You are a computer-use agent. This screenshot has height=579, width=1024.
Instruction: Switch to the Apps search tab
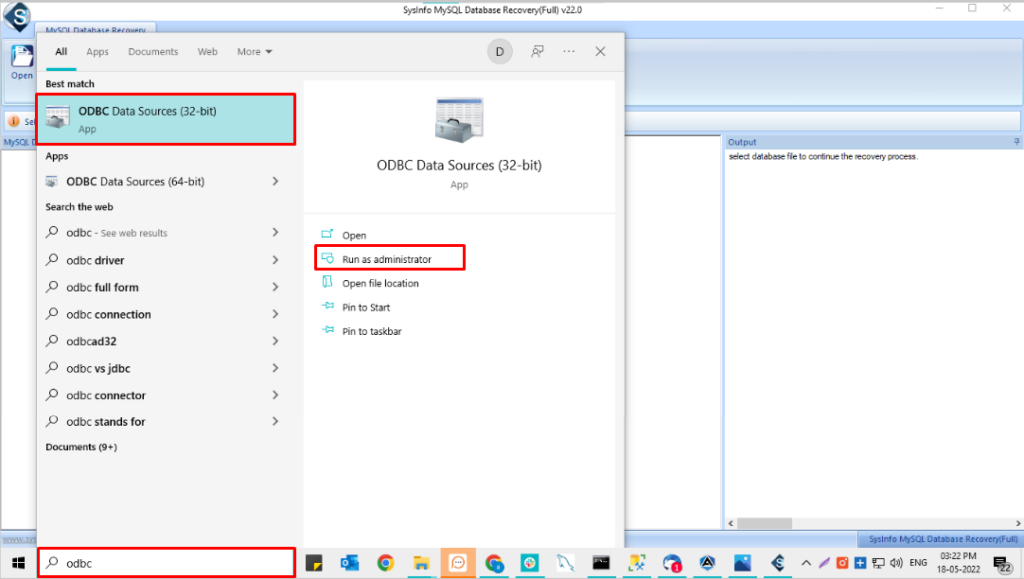point(97,52)
